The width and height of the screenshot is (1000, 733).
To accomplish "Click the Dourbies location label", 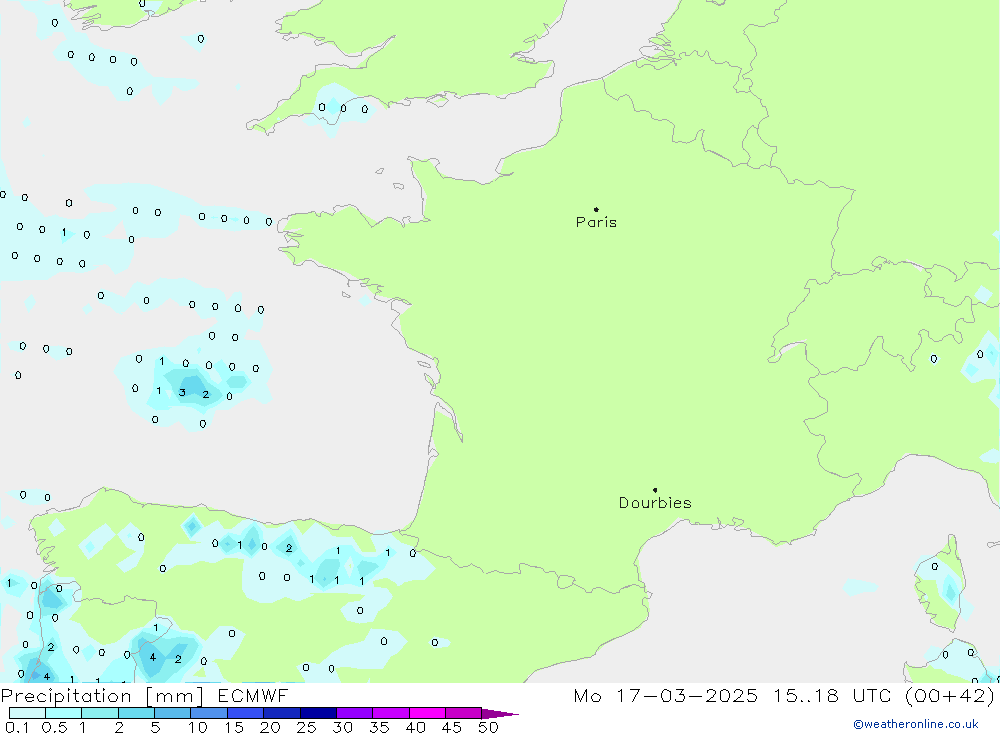I will [655, 503].
